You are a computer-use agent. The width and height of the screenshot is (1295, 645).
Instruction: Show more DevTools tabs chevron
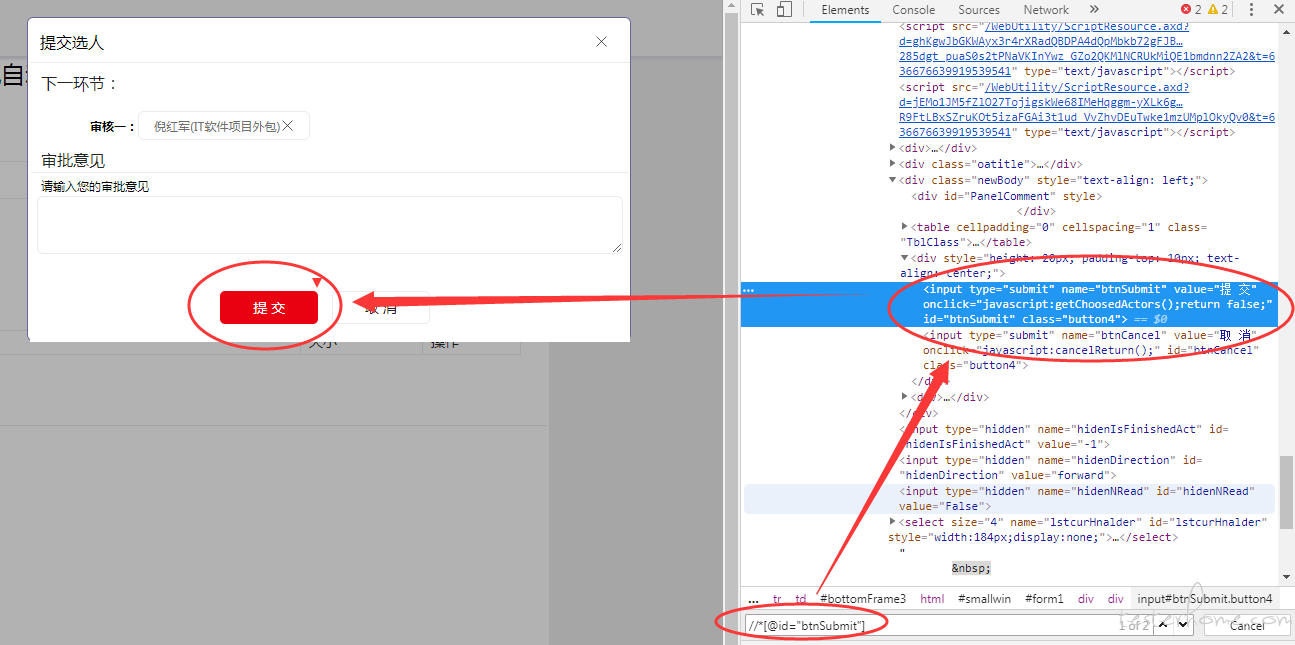pyautogui.click(x=1094, y=10)
